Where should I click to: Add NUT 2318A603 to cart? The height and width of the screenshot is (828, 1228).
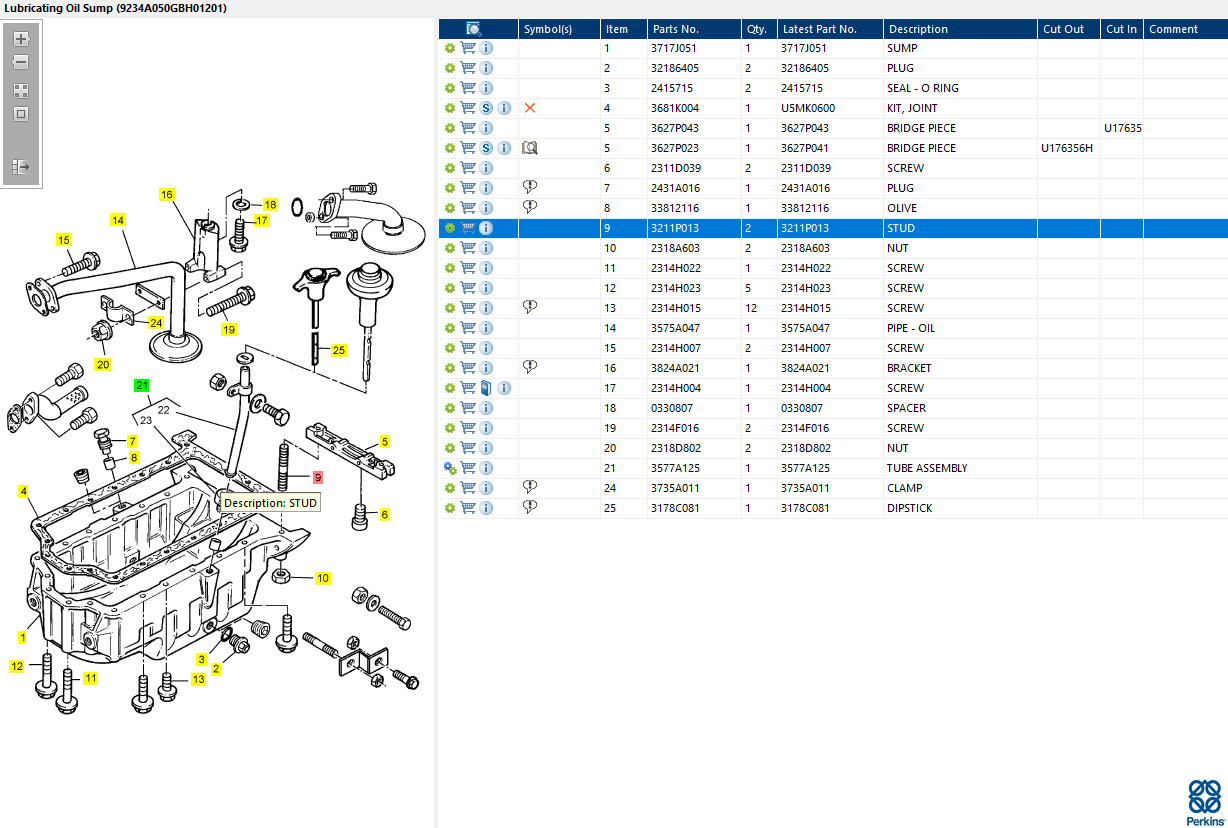coord(468,248)
